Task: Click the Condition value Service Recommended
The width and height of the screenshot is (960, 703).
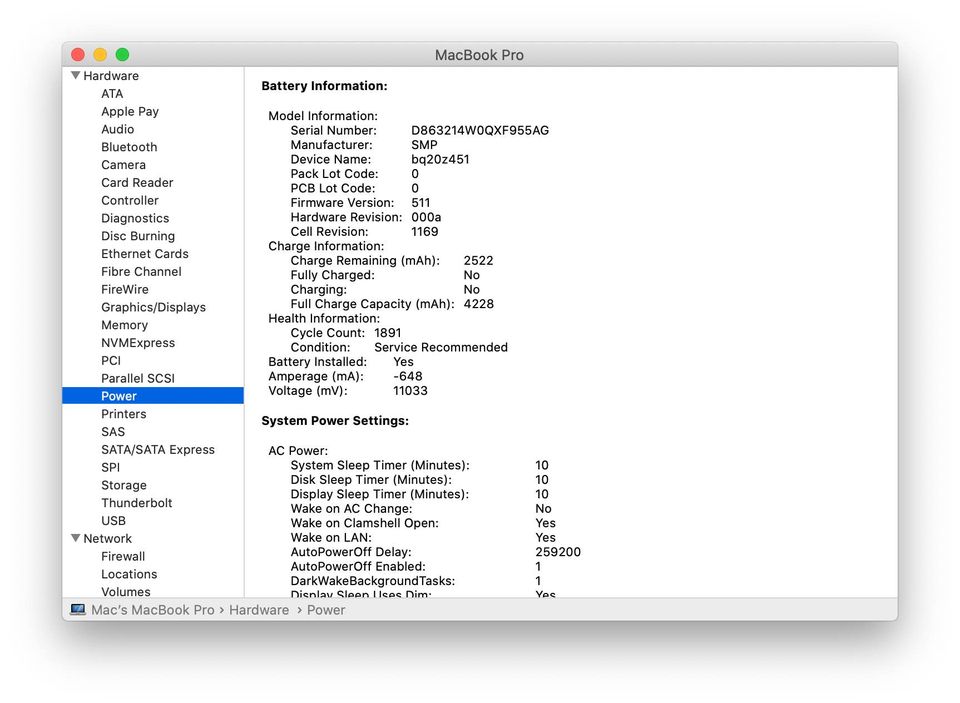Action: [x=441, y=347]
